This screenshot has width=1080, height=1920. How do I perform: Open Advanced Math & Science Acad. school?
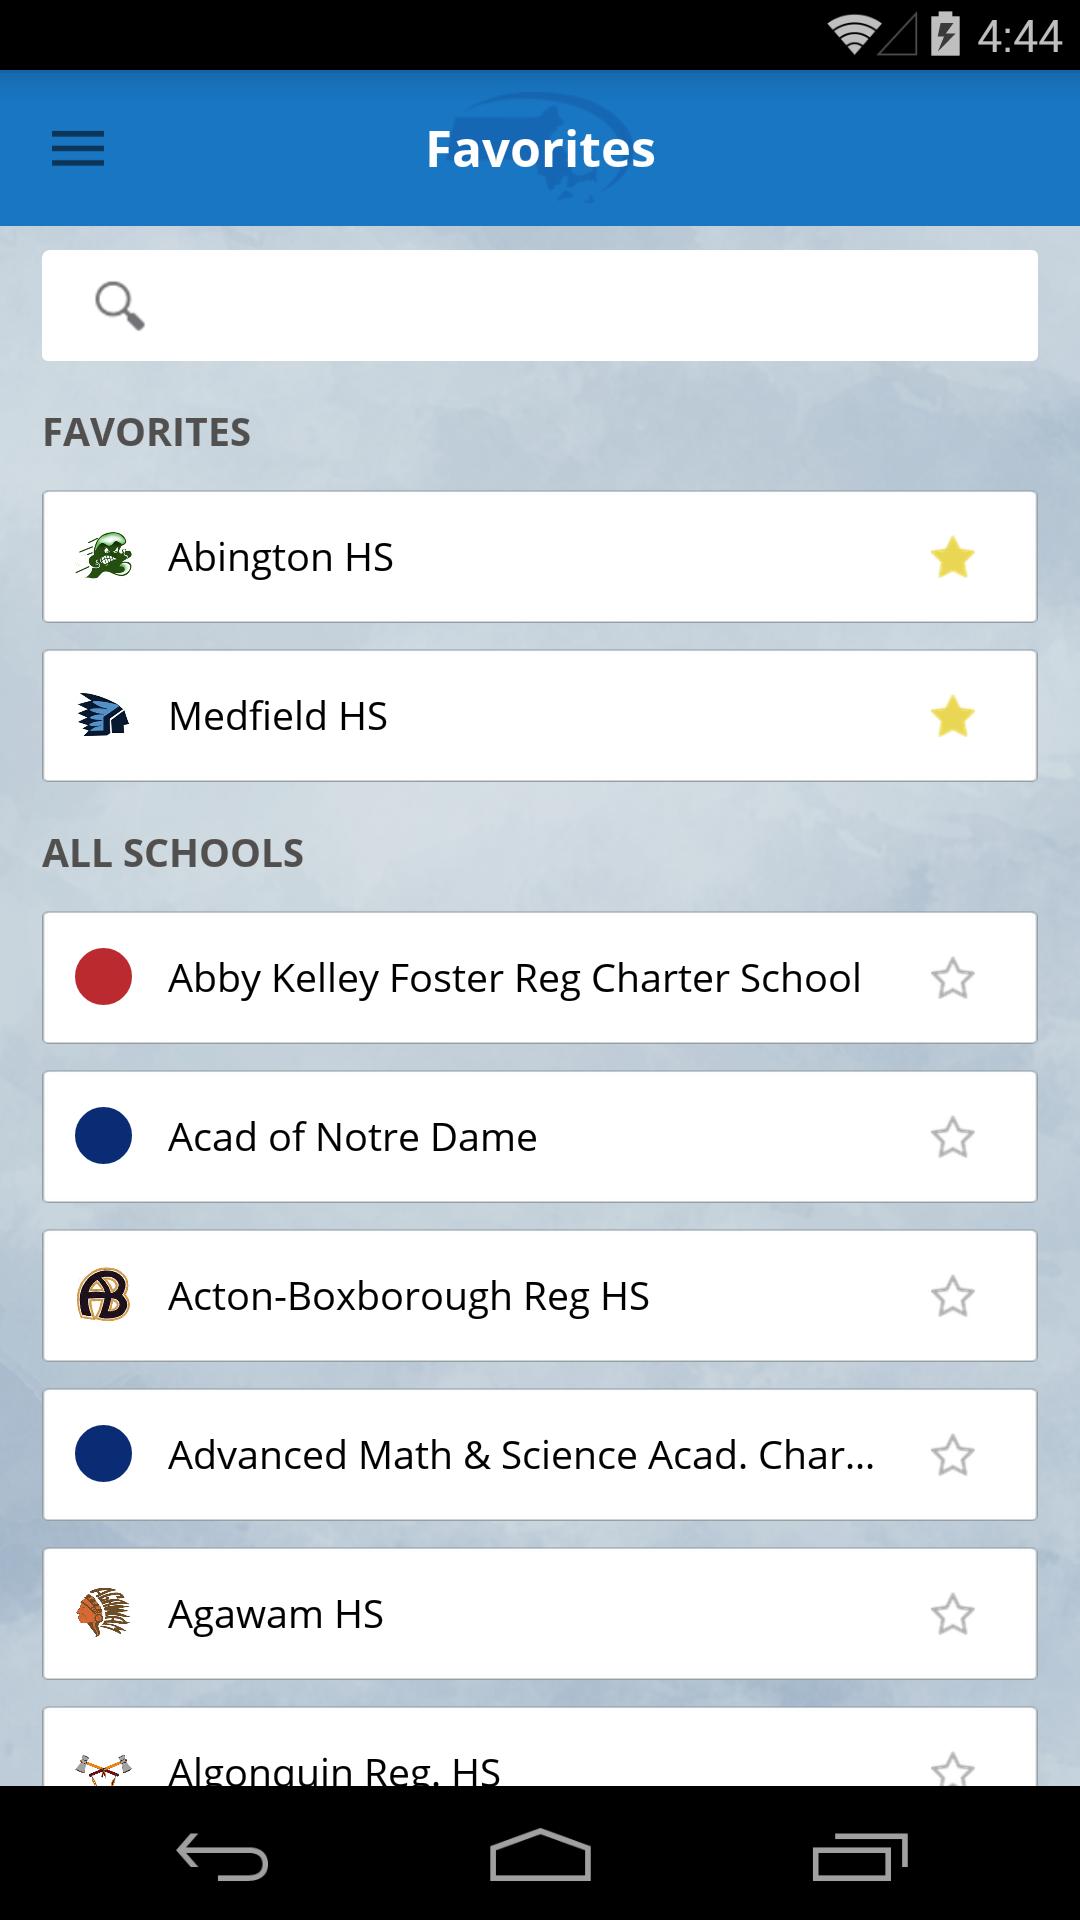520,1455
